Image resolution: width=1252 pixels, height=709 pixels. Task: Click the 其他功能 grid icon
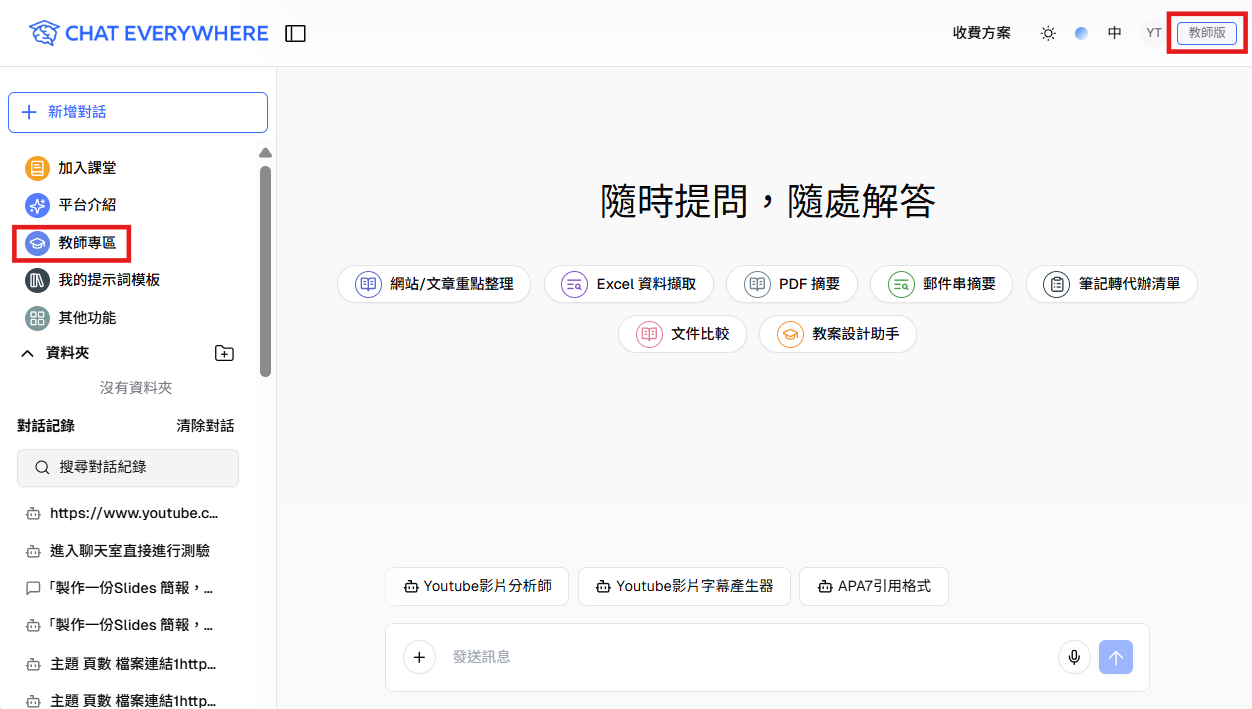(37, 318)
